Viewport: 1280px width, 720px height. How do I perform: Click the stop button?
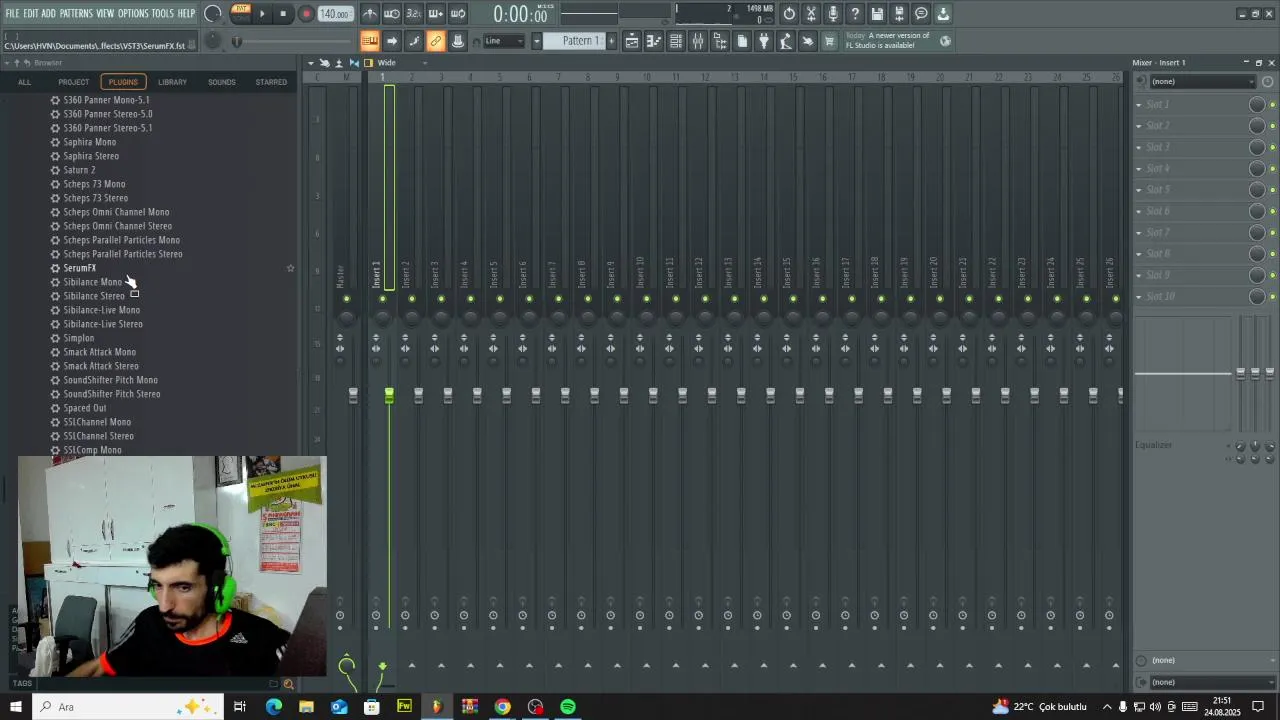point(284,14)
